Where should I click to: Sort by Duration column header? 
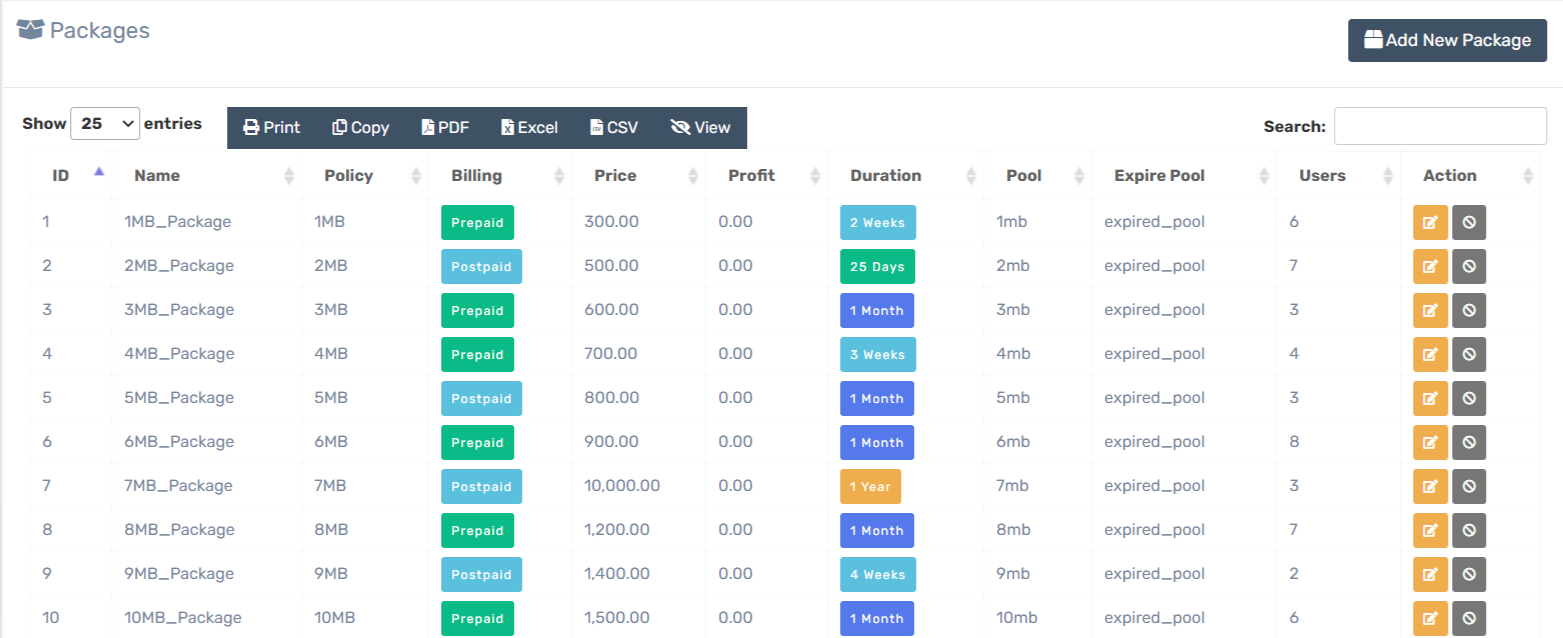point(885,176)
